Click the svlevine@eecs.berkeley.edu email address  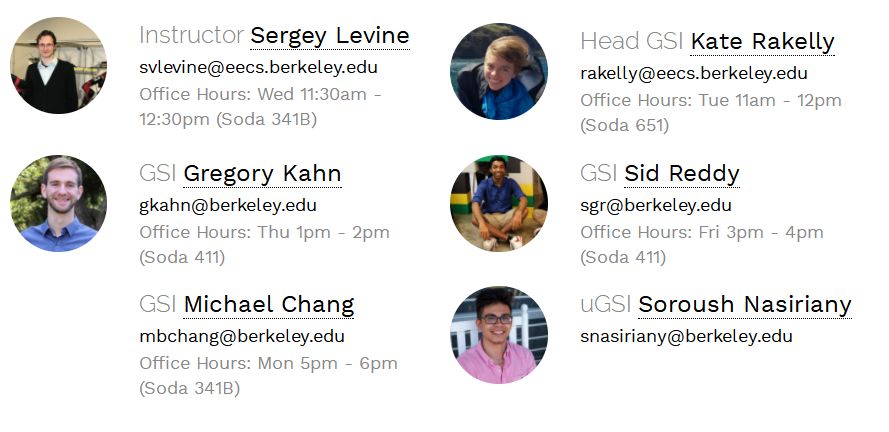click(258, 67)
